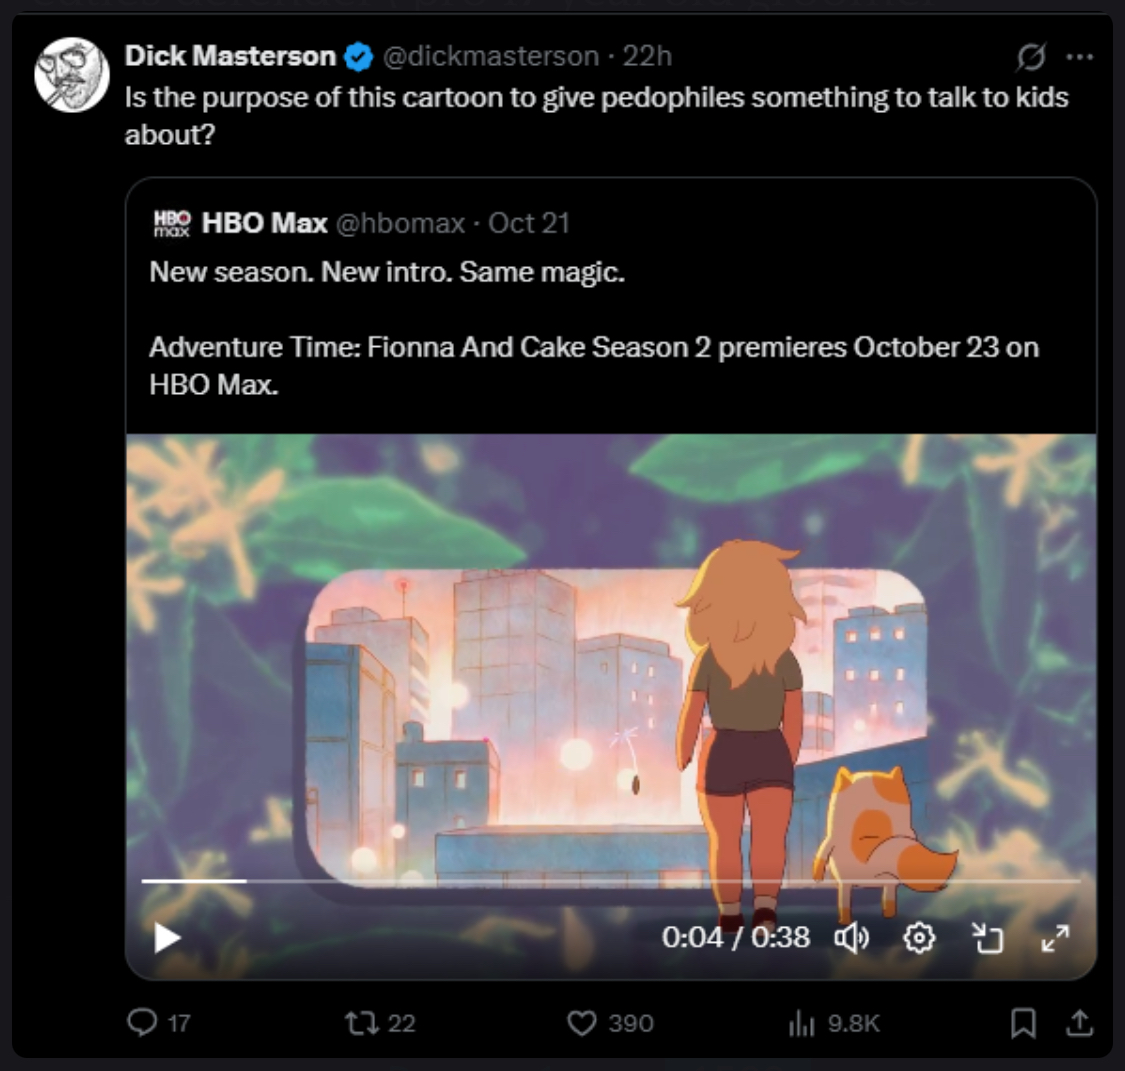Open the HBO Max logo avatar

point(172,223)
